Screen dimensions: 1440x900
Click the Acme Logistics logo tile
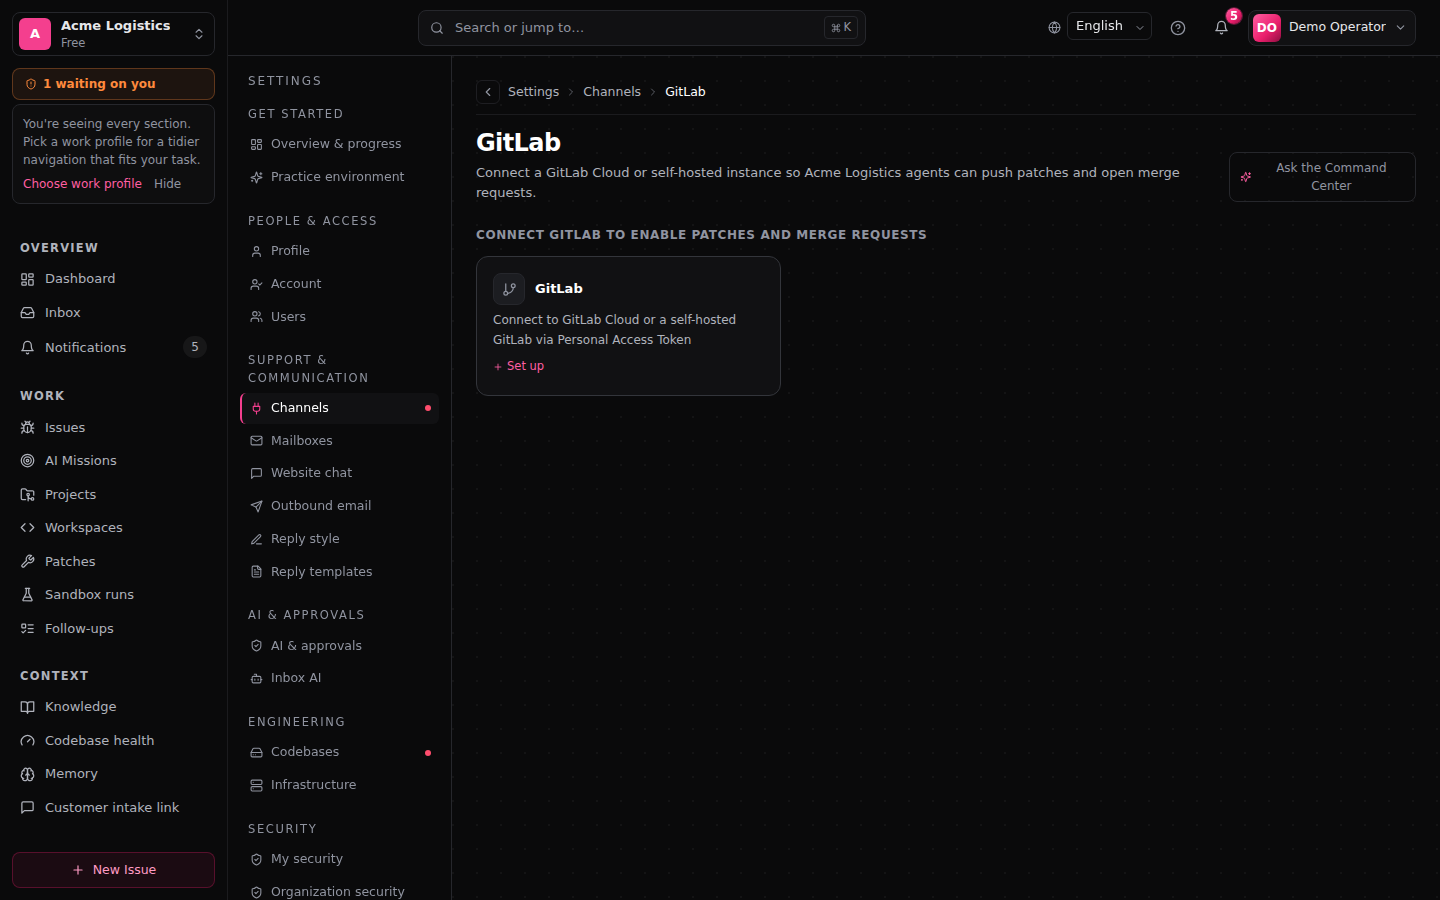[x=35, y=34]
